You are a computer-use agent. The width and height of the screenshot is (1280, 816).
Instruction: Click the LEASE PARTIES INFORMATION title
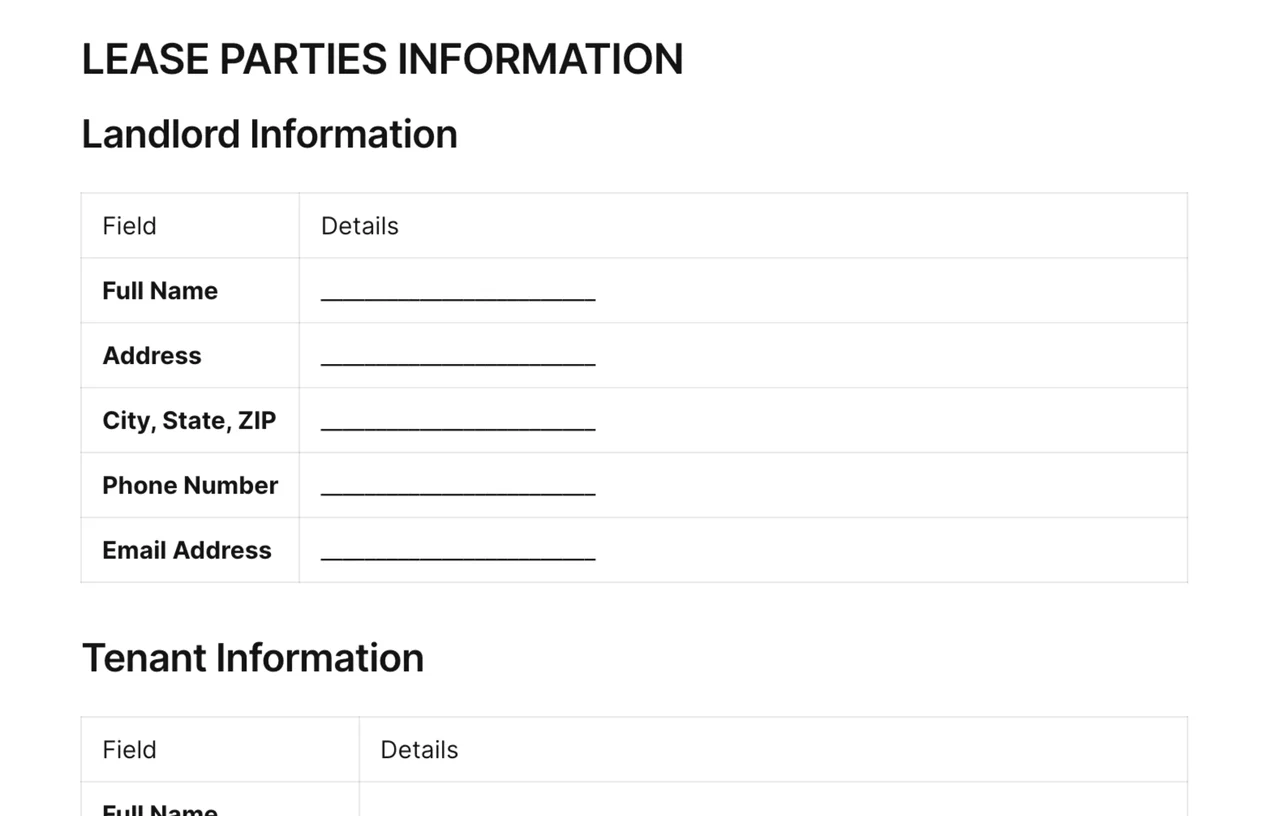pyautogui.click(x=382, y=59)
